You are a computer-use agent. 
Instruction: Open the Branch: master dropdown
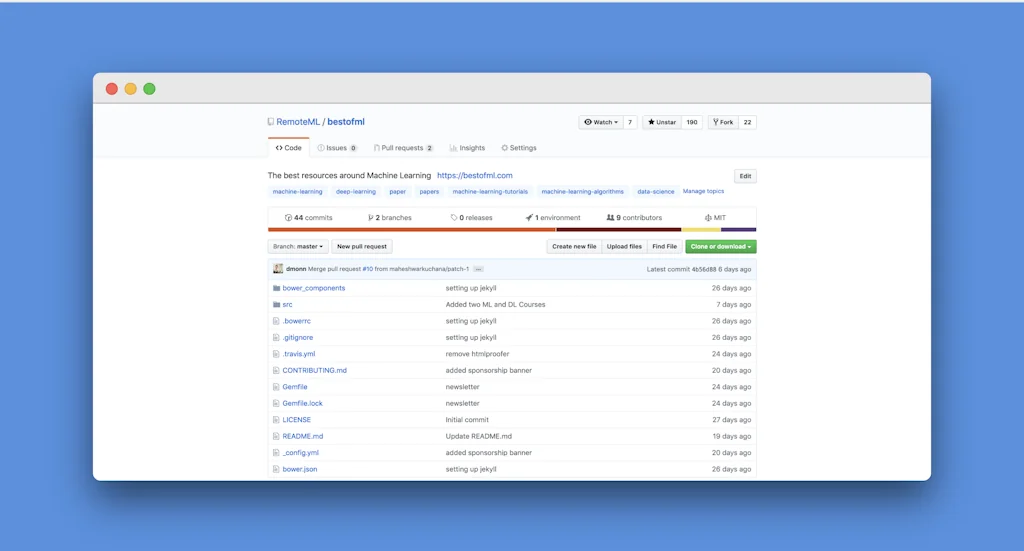(x=298, y=247)
